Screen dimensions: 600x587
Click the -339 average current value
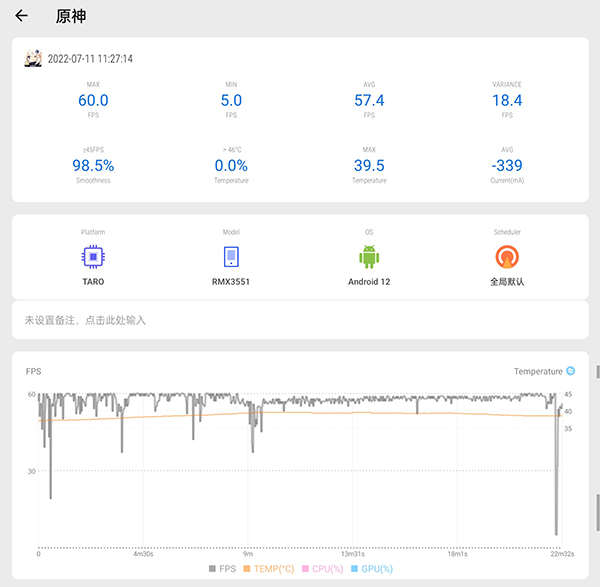pyautogui.click(x=508, y=165)
